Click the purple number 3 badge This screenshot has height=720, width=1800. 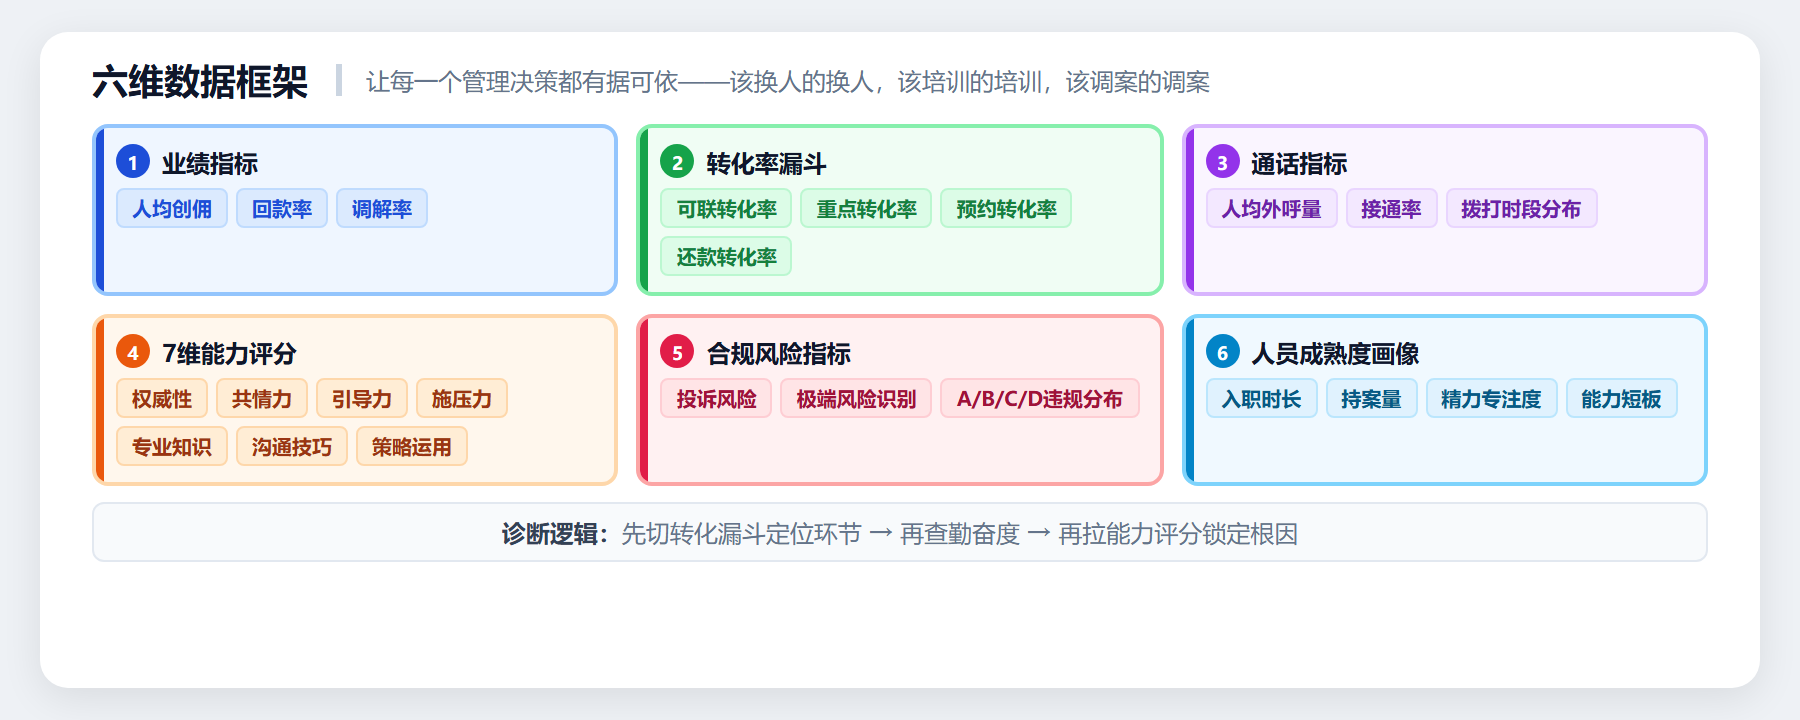pyautogui.click(x=1222, y=162)
